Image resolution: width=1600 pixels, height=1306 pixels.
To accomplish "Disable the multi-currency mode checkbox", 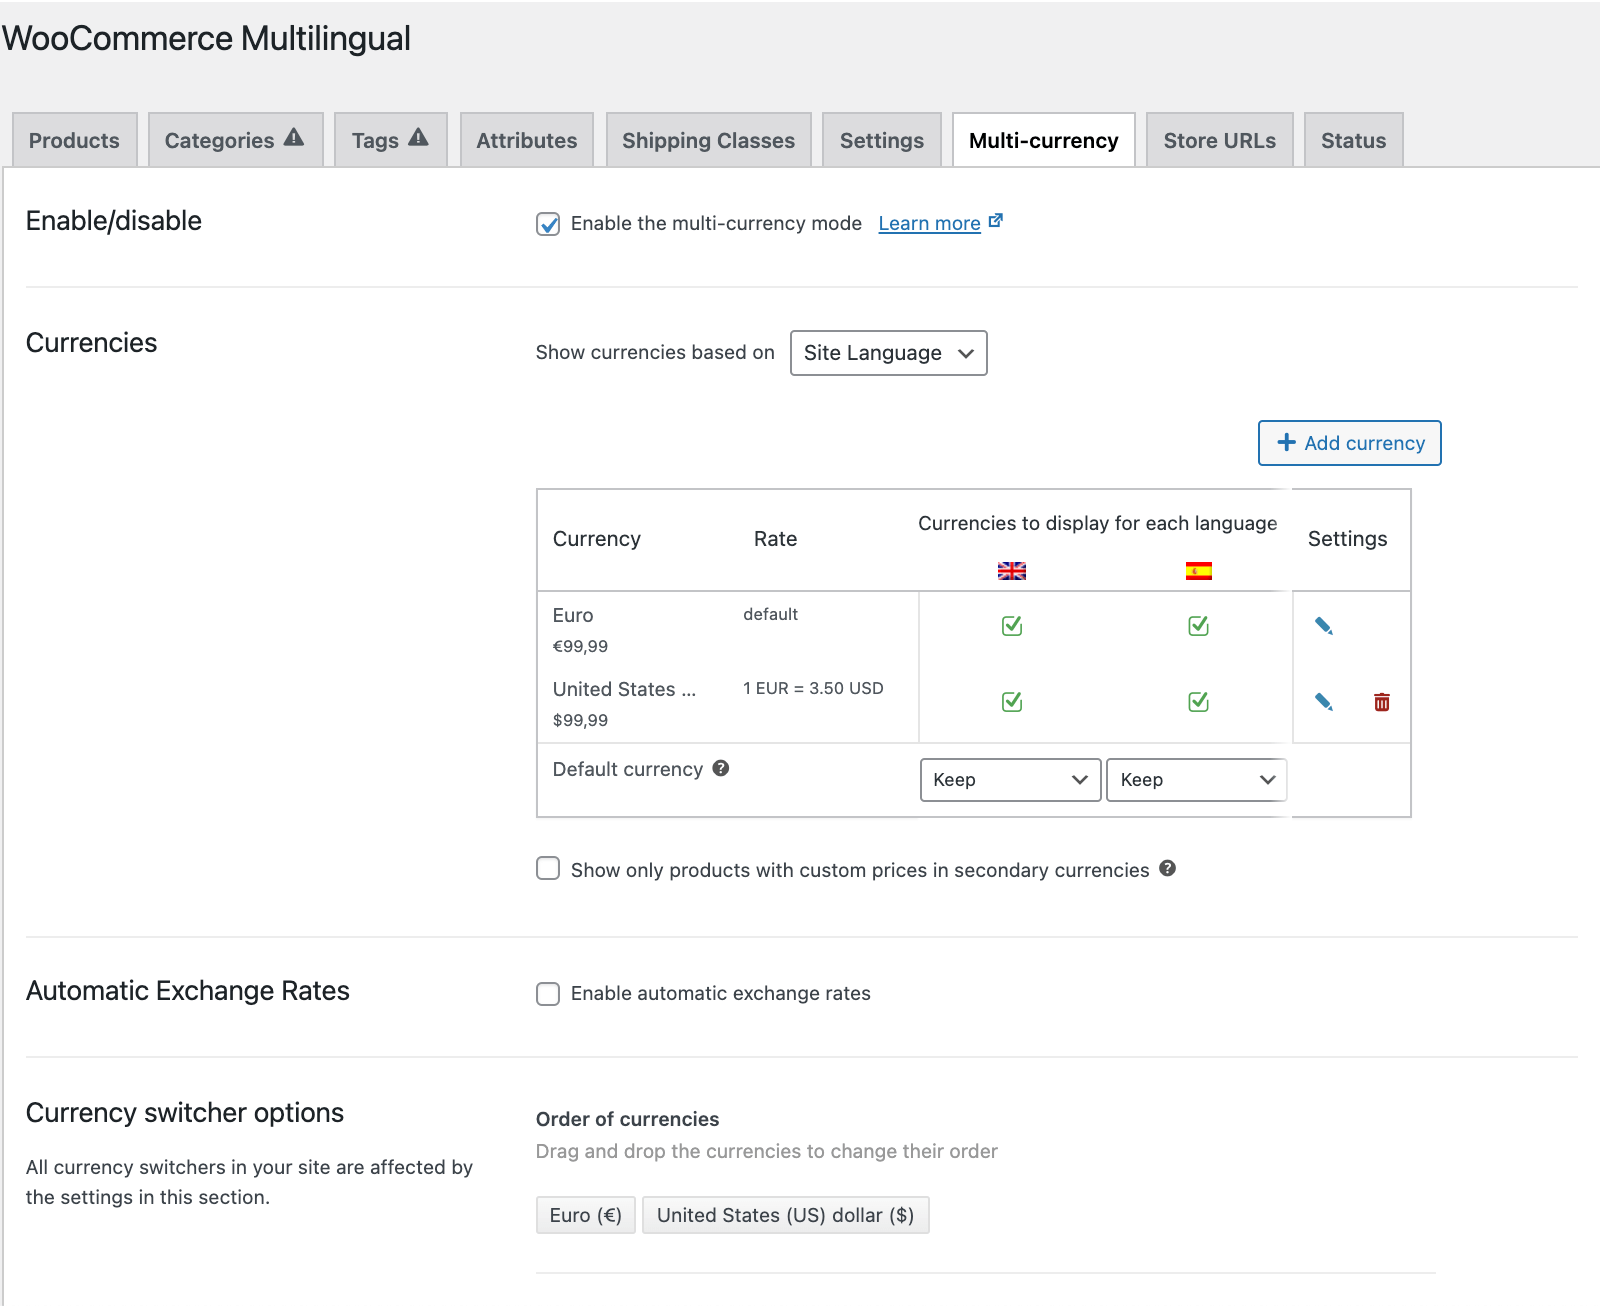I will [548, 224].
